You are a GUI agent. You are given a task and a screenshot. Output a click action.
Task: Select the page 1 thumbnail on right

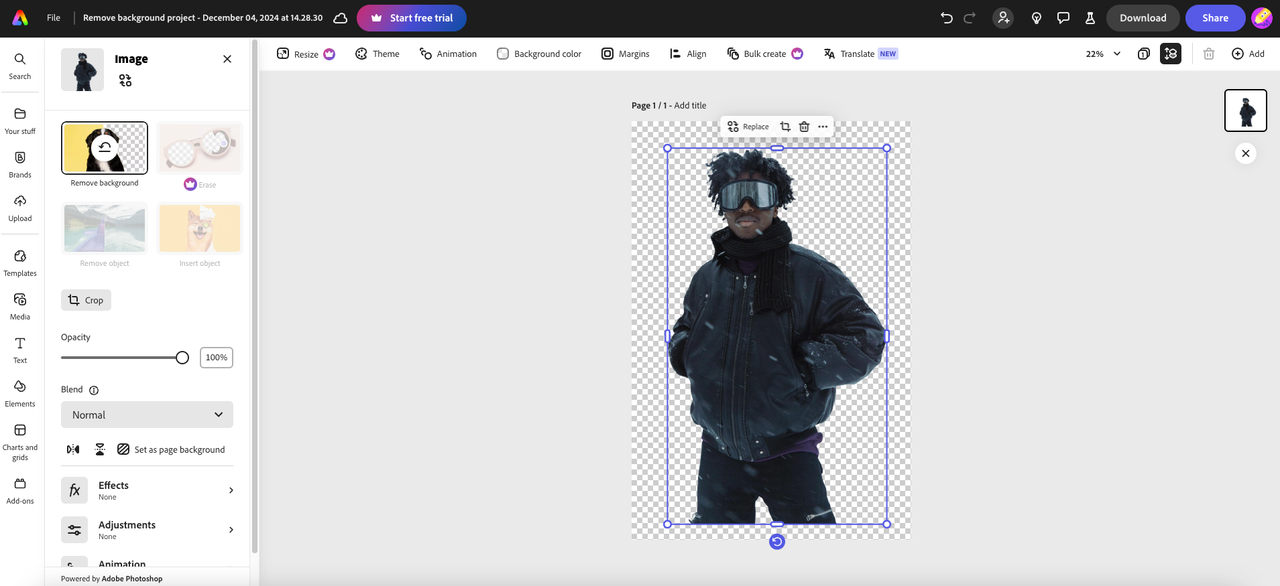1246,110
